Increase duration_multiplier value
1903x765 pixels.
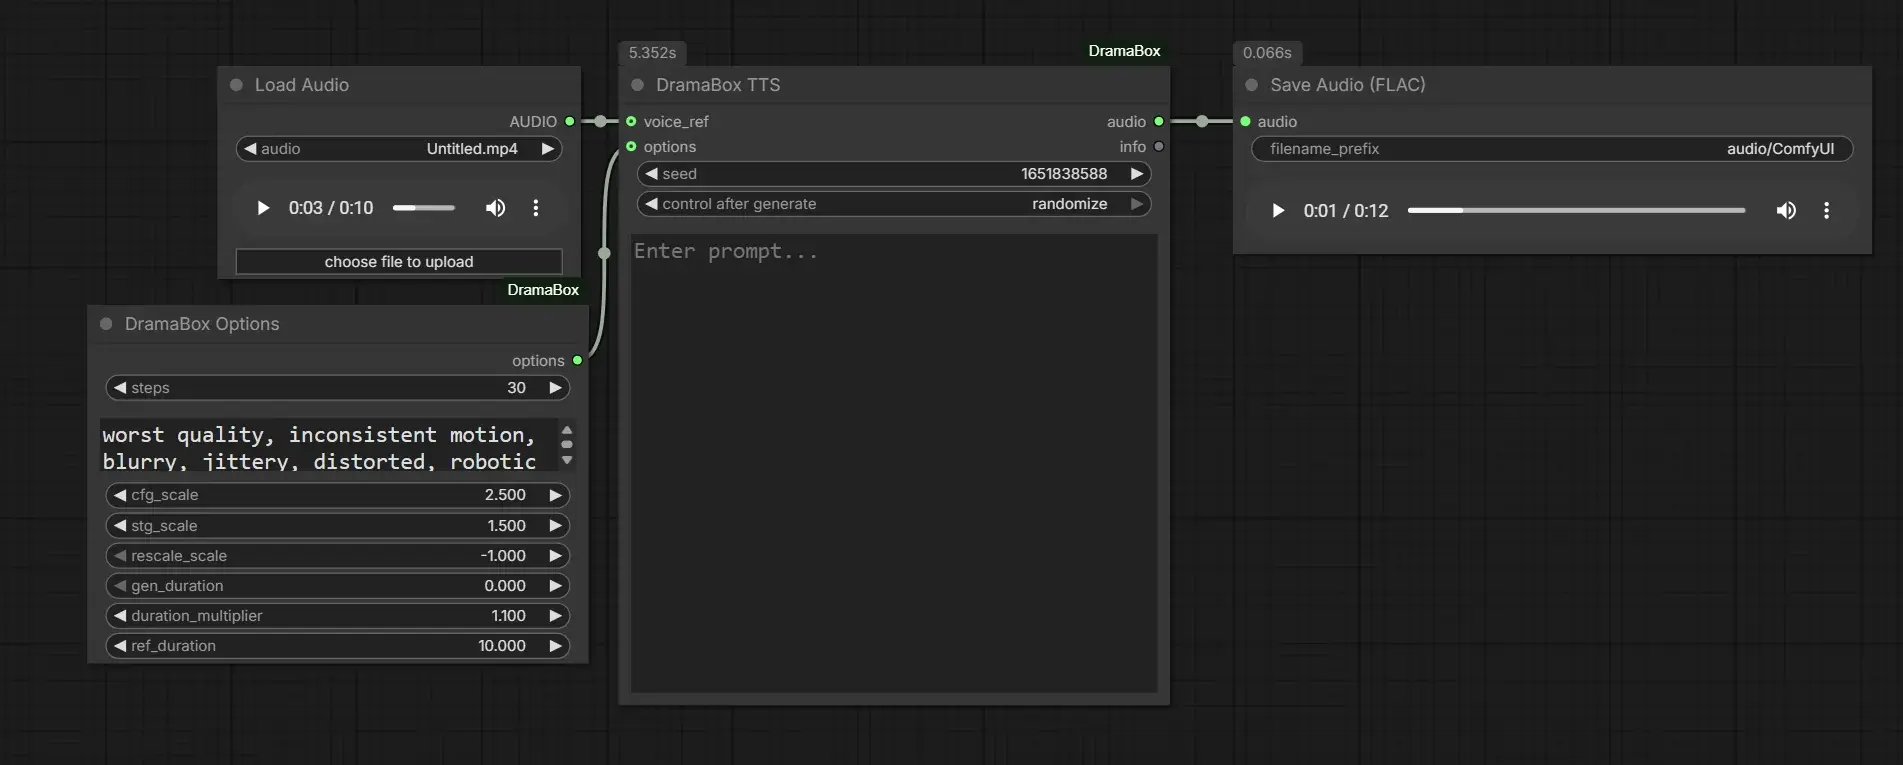(x=556, y=616)
